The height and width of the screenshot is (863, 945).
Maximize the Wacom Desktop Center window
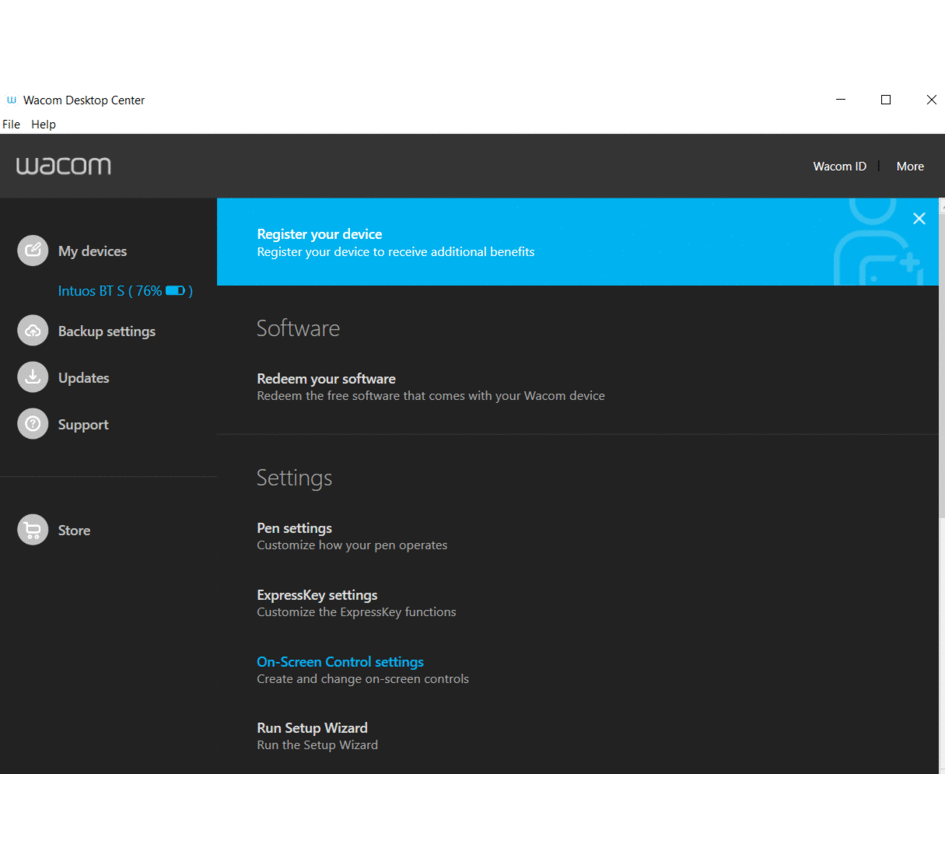(x=885, y=99)
